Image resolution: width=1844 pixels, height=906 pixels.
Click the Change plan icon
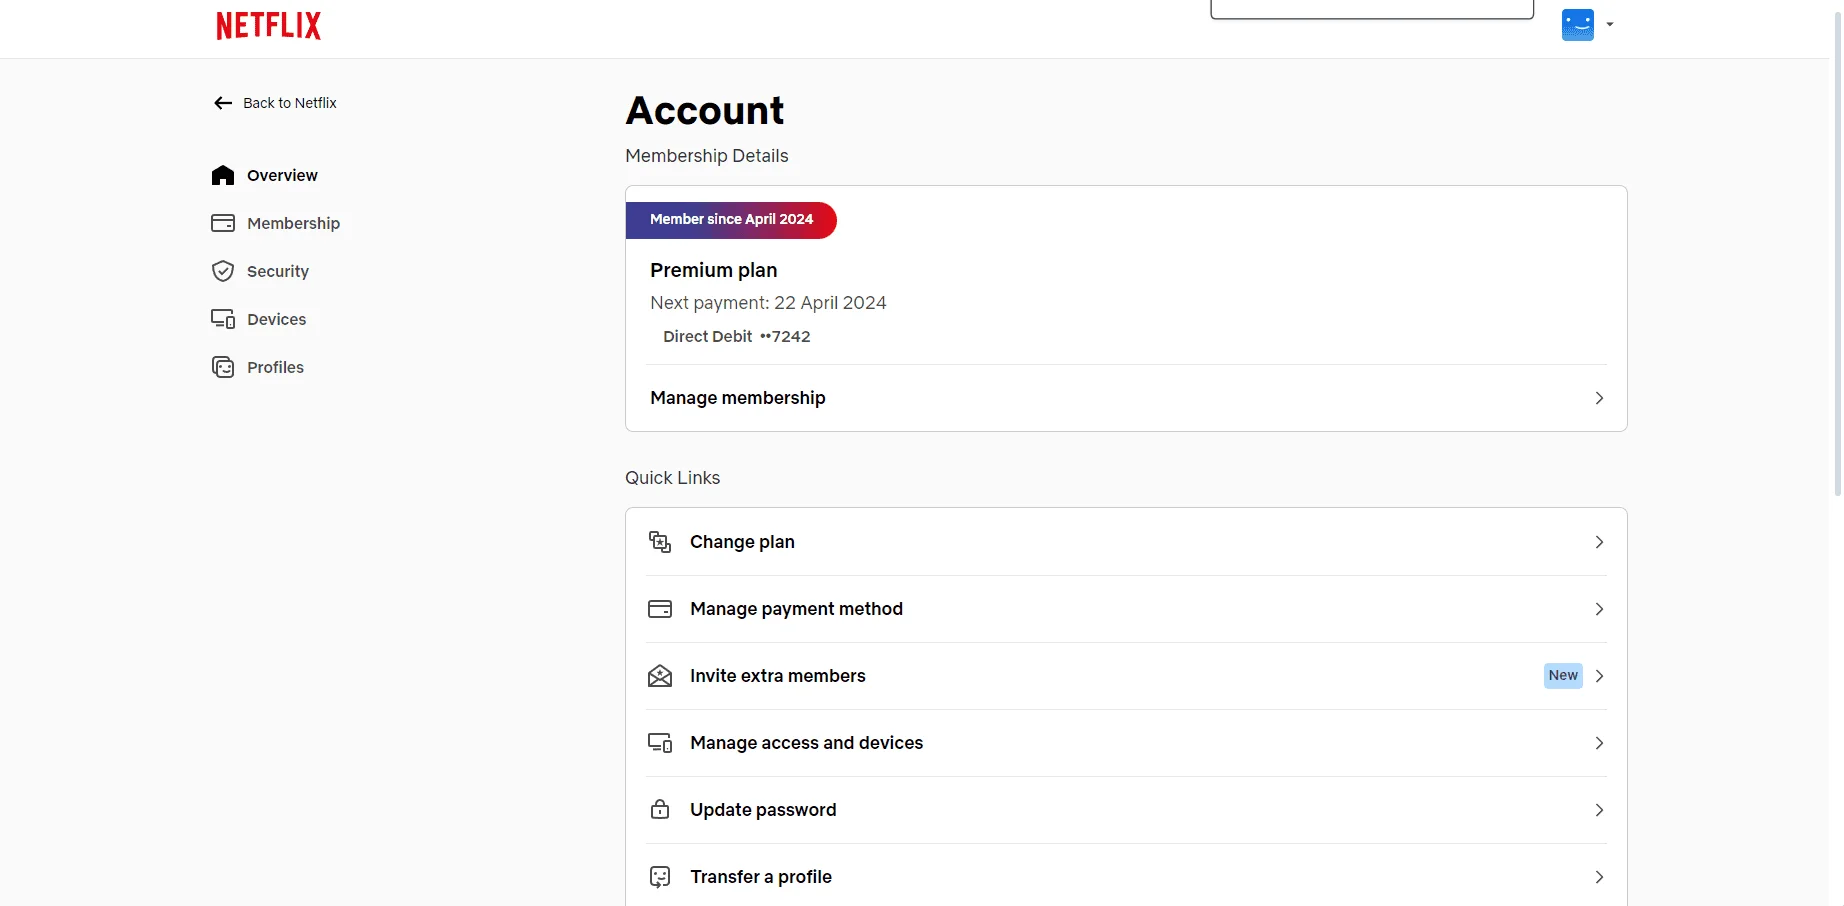[660, 542]
